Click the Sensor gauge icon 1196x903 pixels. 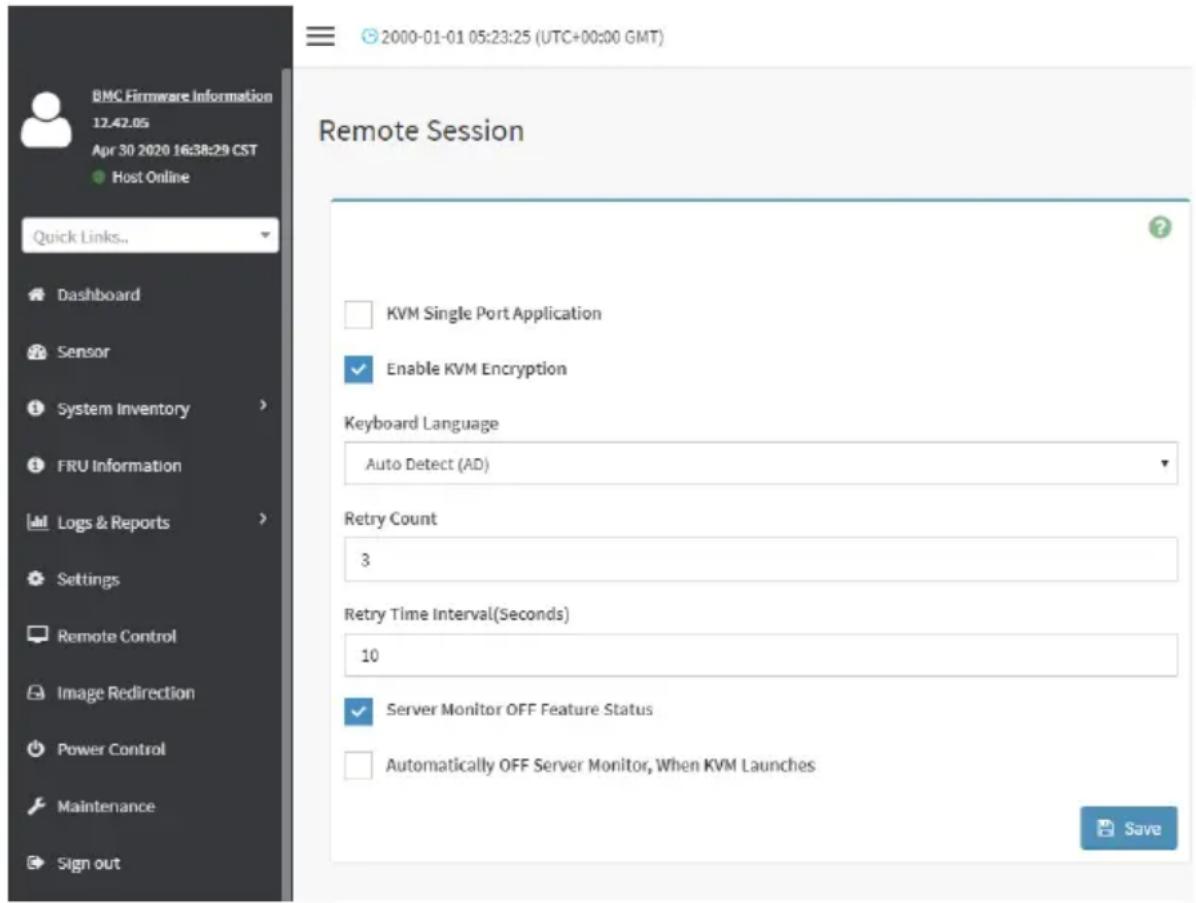(36, 352)
